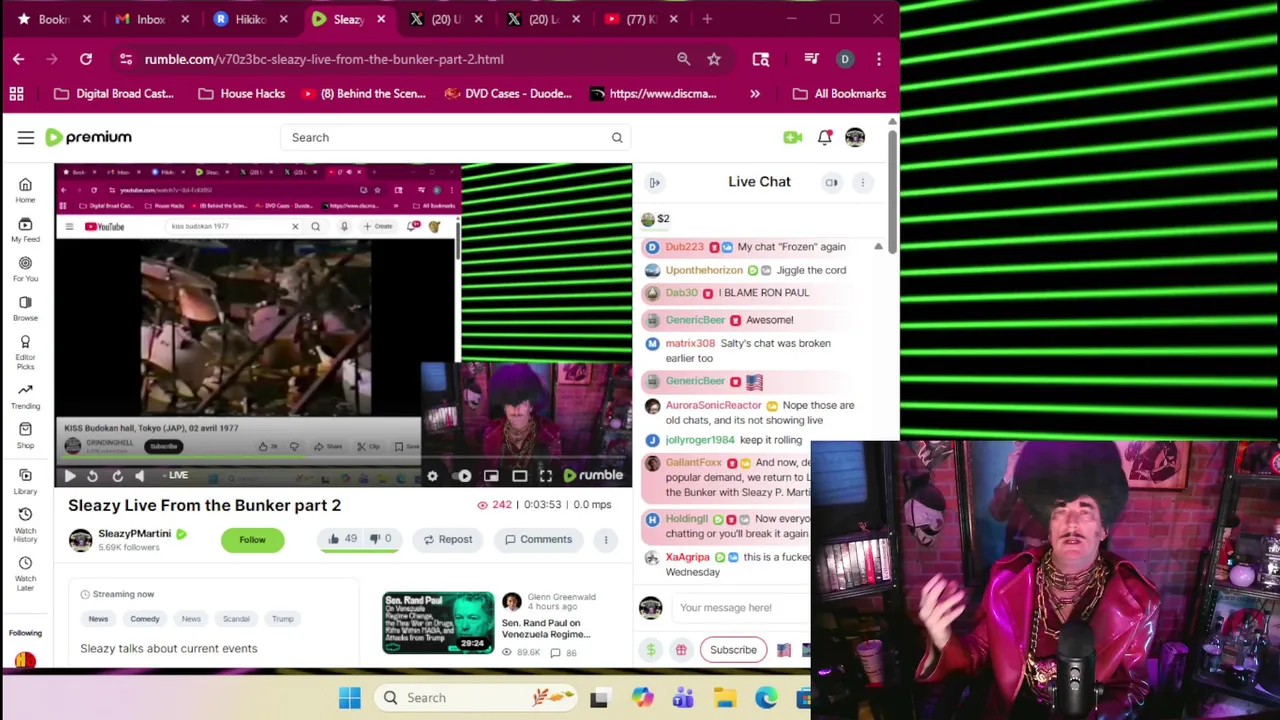Enter fullscreen on the video player
This screenshot has width=1280, height=720.
pyautogui.click(x=546, y=476)
